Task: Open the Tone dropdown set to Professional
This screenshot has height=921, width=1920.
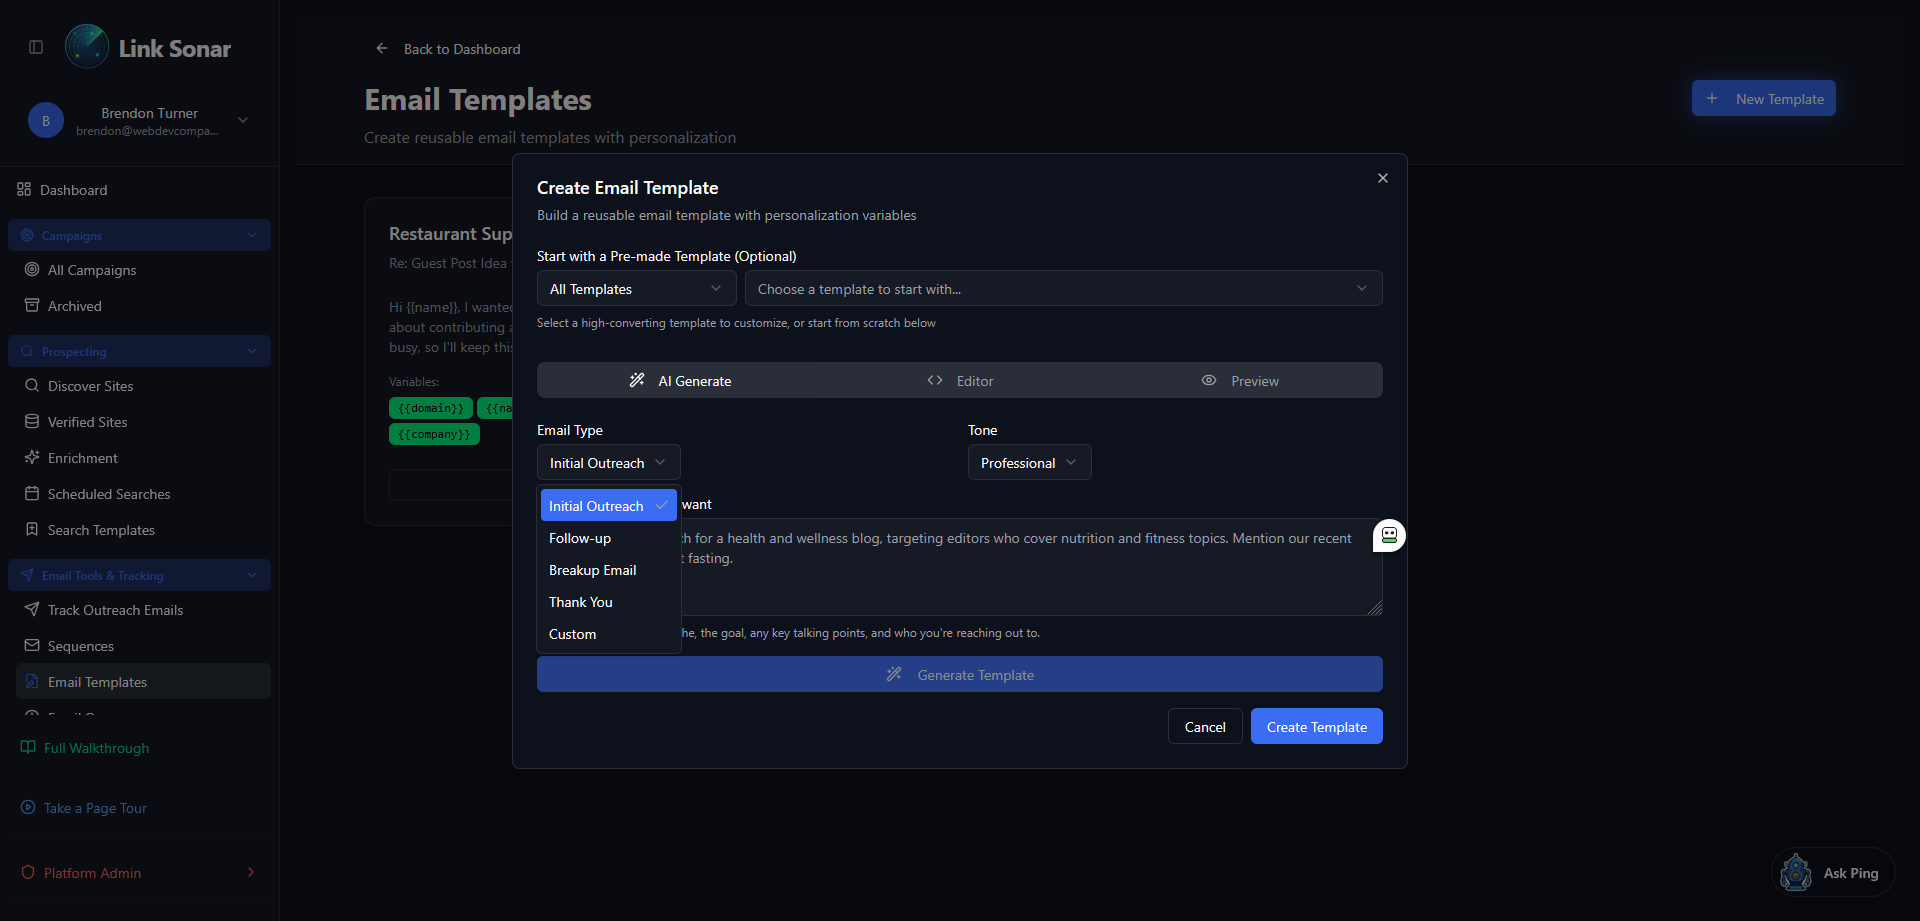Action: click(x=1029, y=463)
